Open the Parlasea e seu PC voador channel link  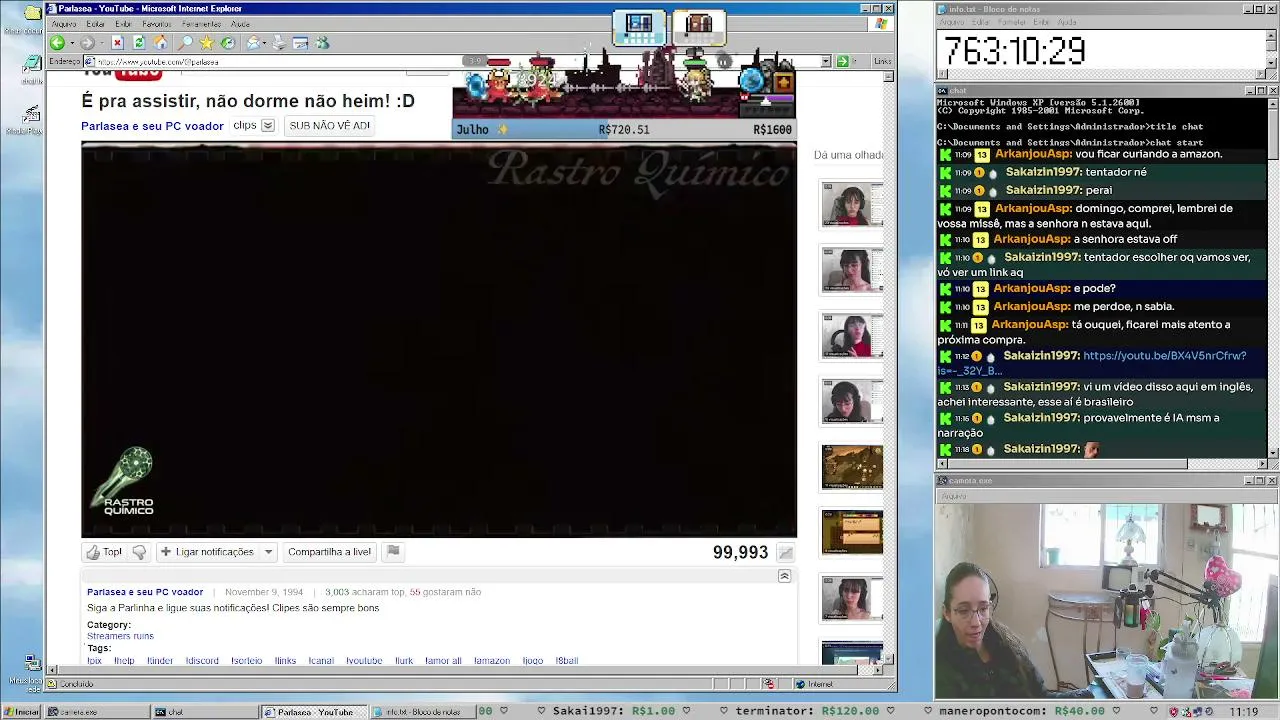point(152,126)
